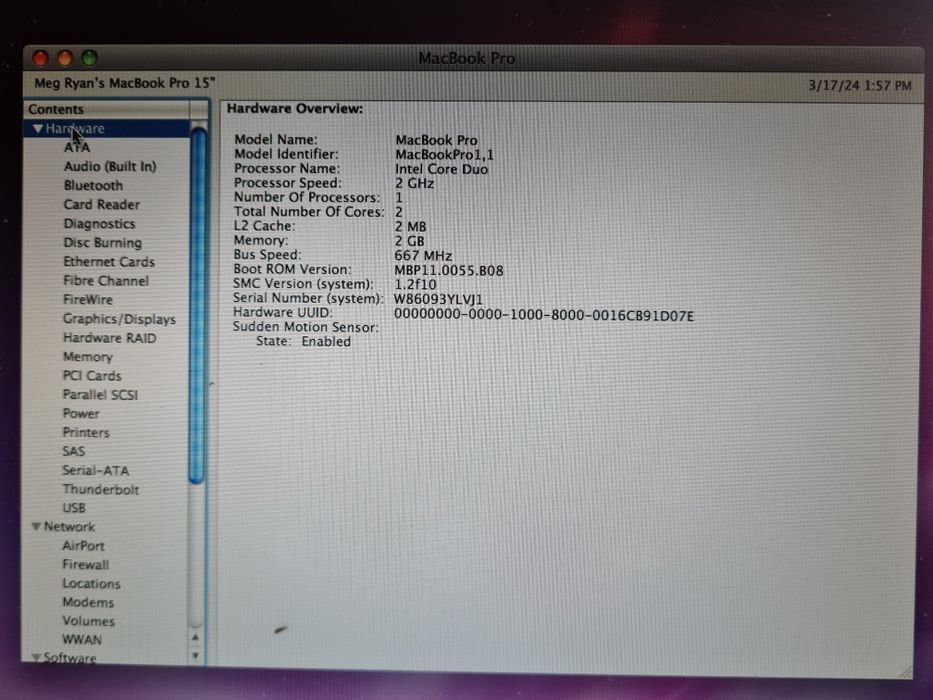Open Diagnostics in sidebar

click(99, 224)
